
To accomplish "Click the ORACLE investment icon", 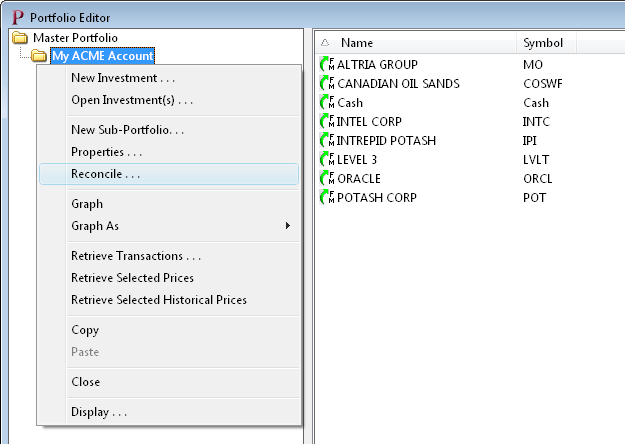I will tap(327, 178).
